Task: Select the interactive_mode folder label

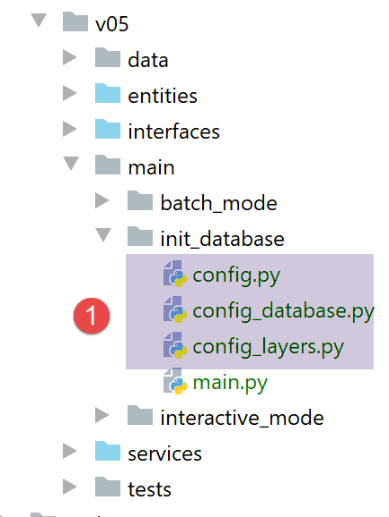Action: click(x=242, y=418)
